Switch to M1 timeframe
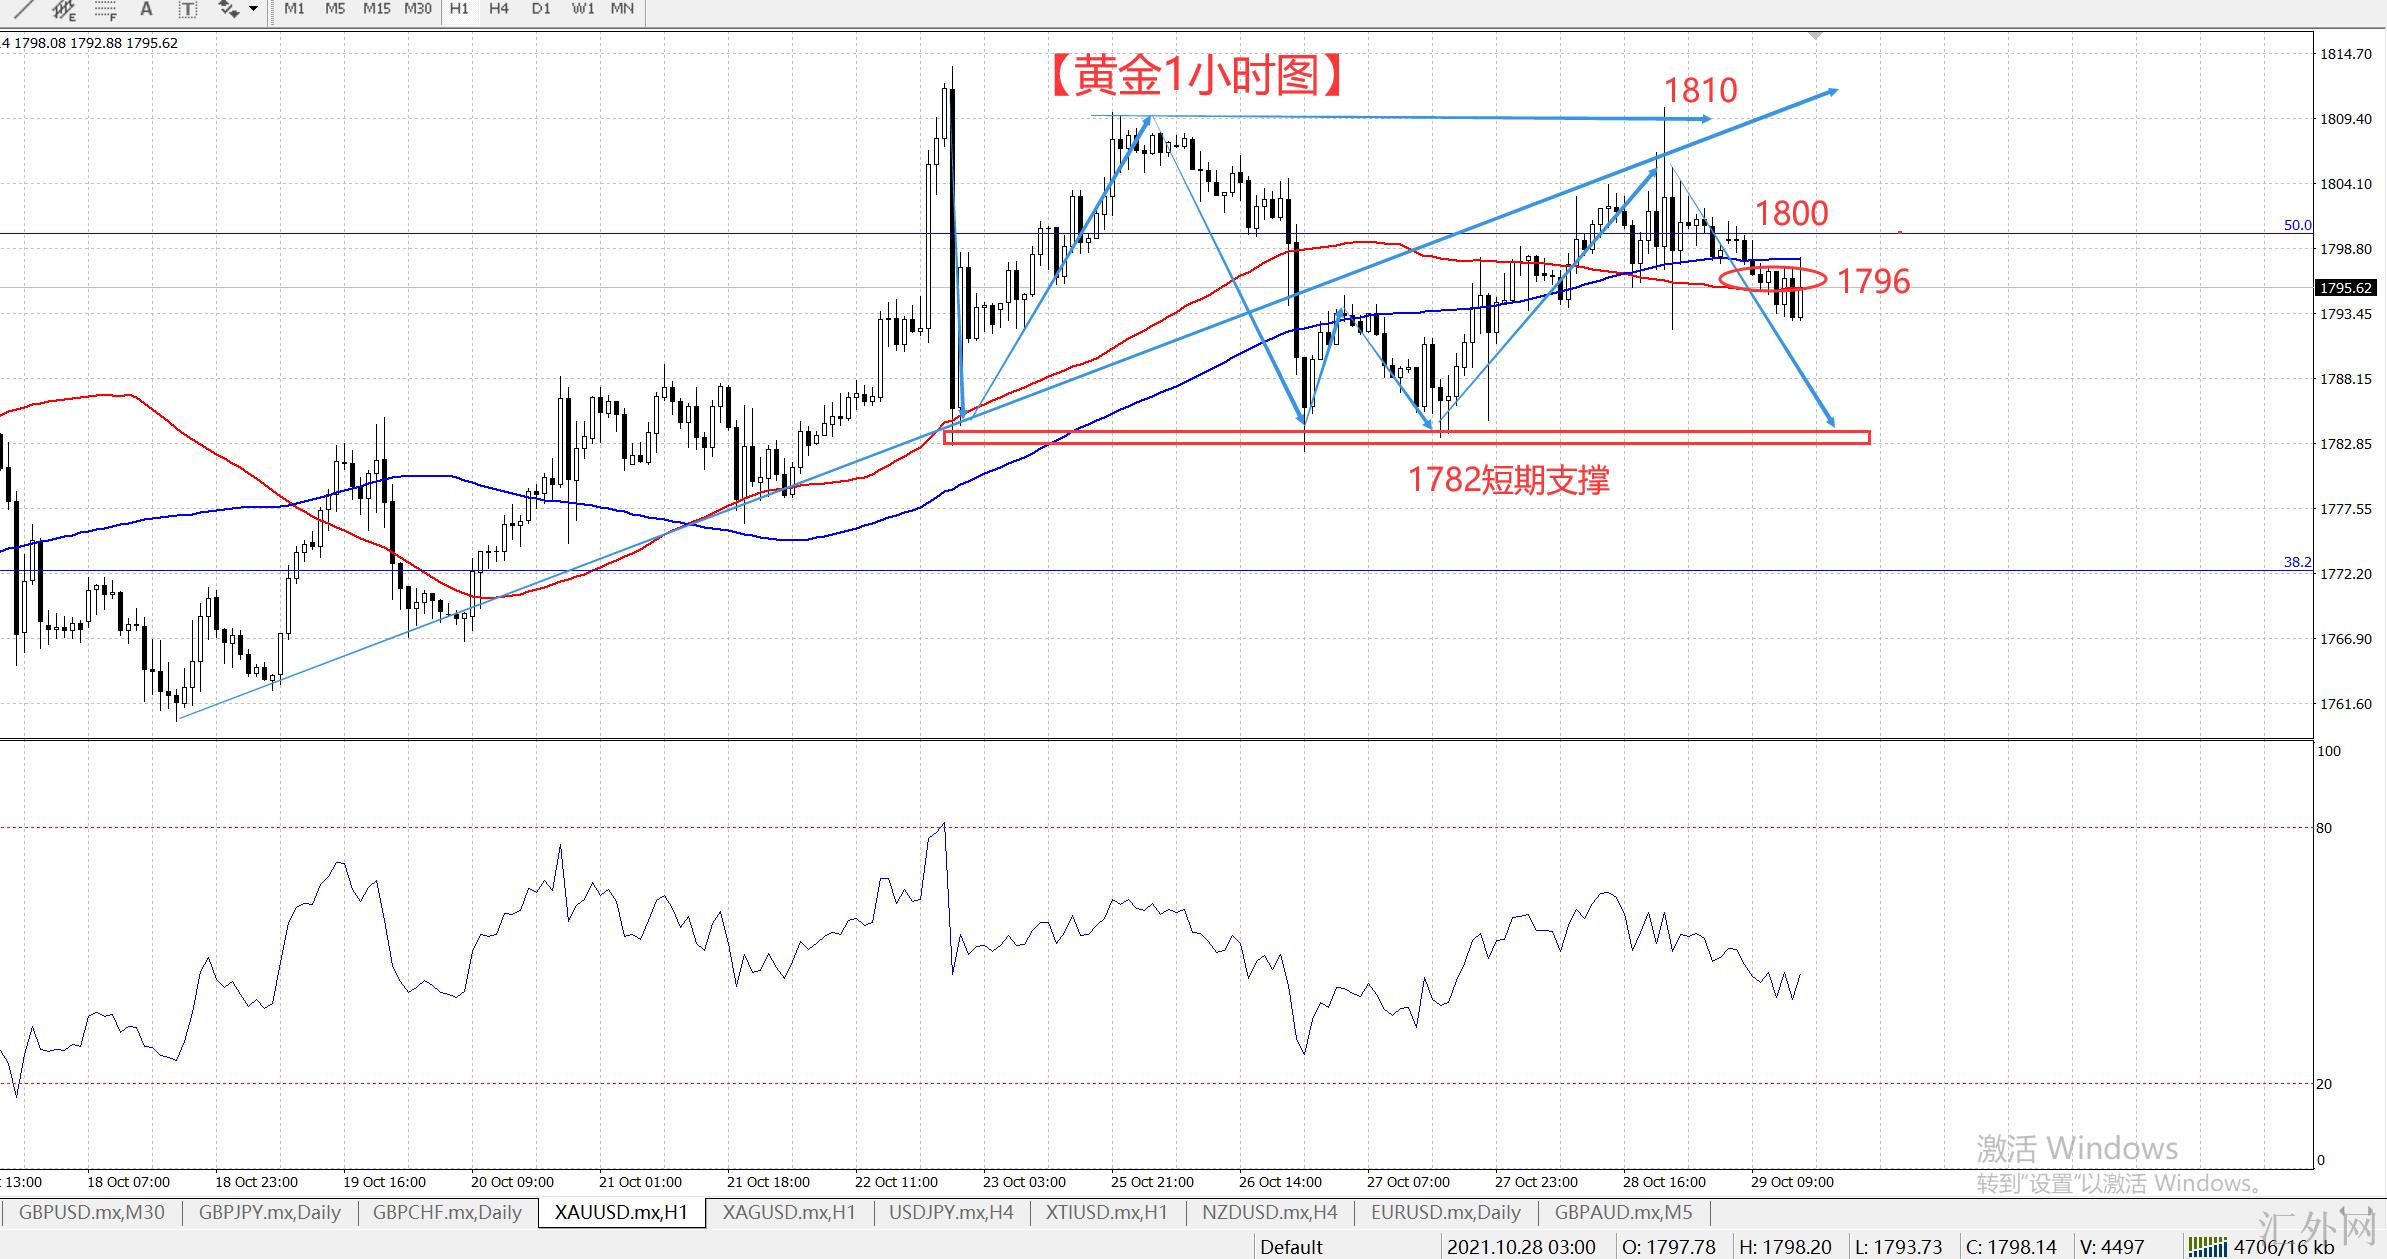Viewport: 2387px width, 1259px height. click(294, 9)
